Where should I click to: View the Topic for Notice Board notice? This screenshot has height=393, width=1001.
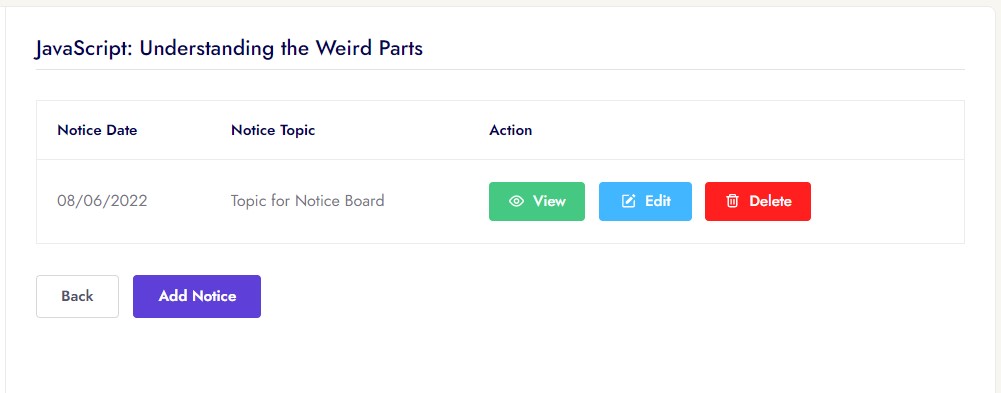pos(537,202)
